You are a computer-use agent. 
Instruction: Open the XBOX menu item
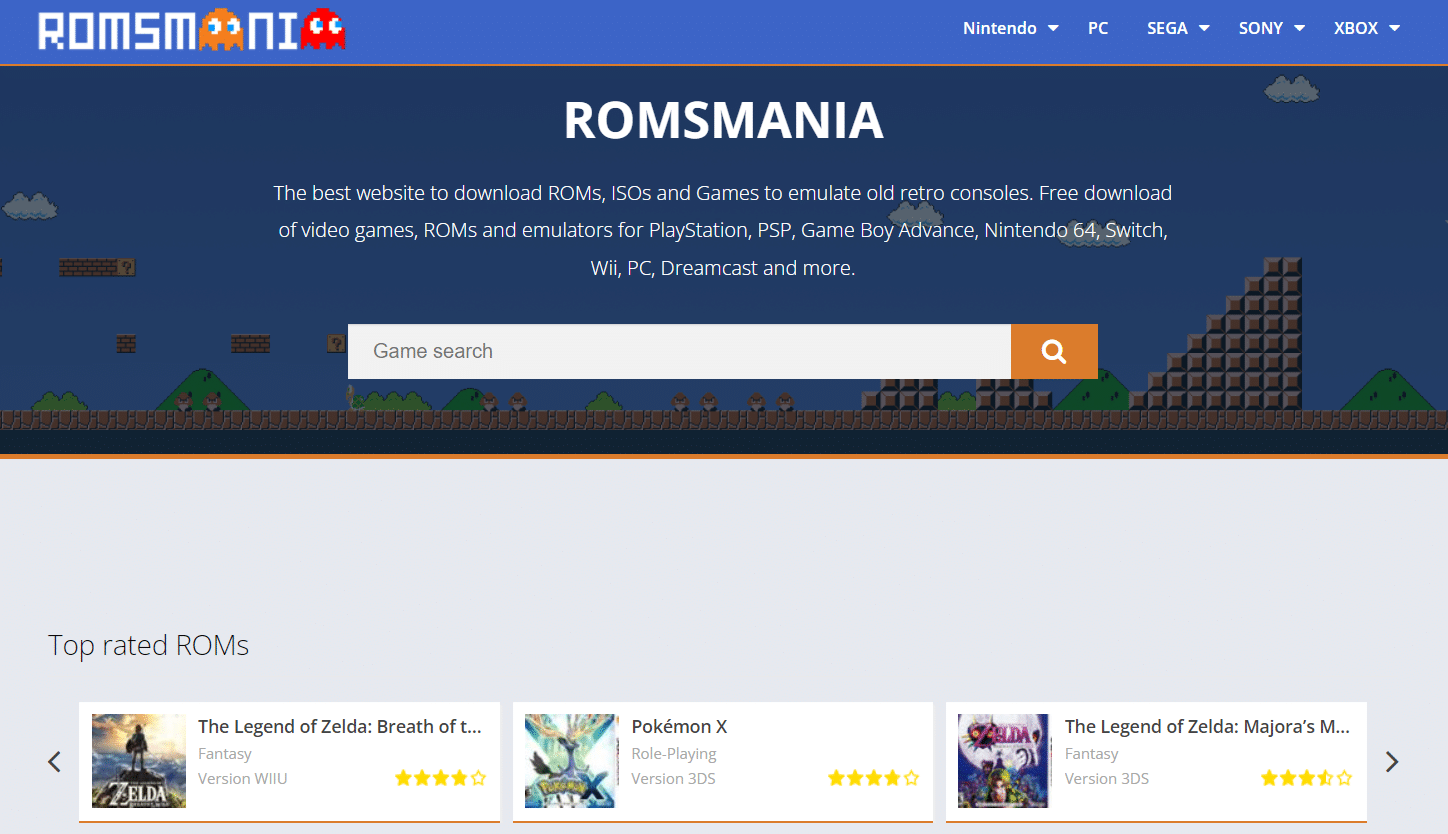point(1356,28)
